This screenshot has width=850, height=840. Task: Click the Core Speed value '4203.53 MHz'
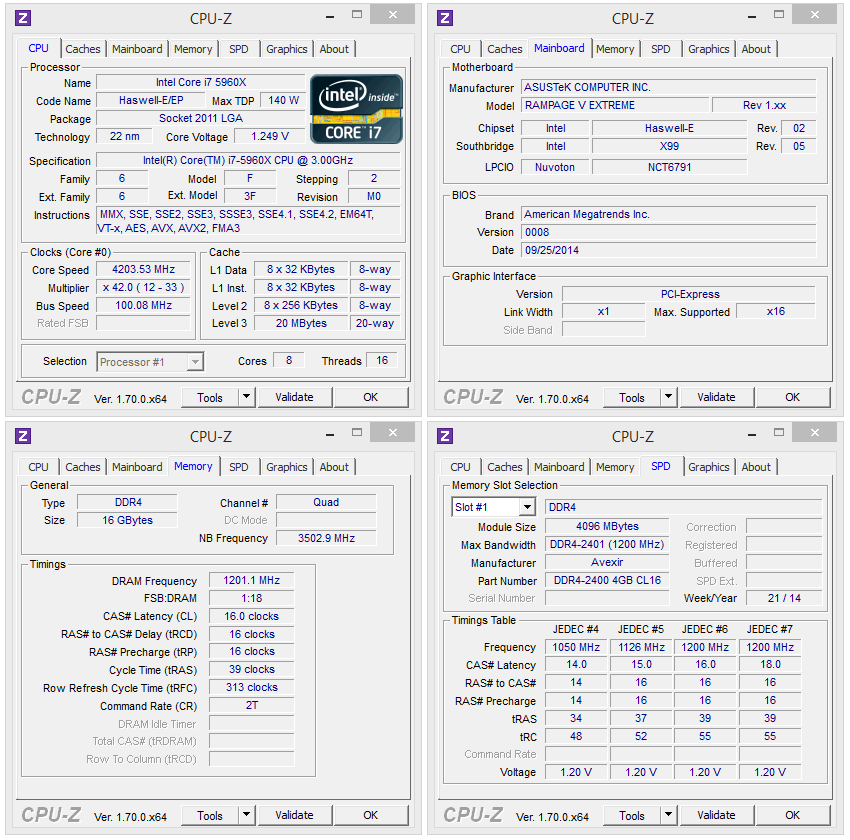click(144, 269)
